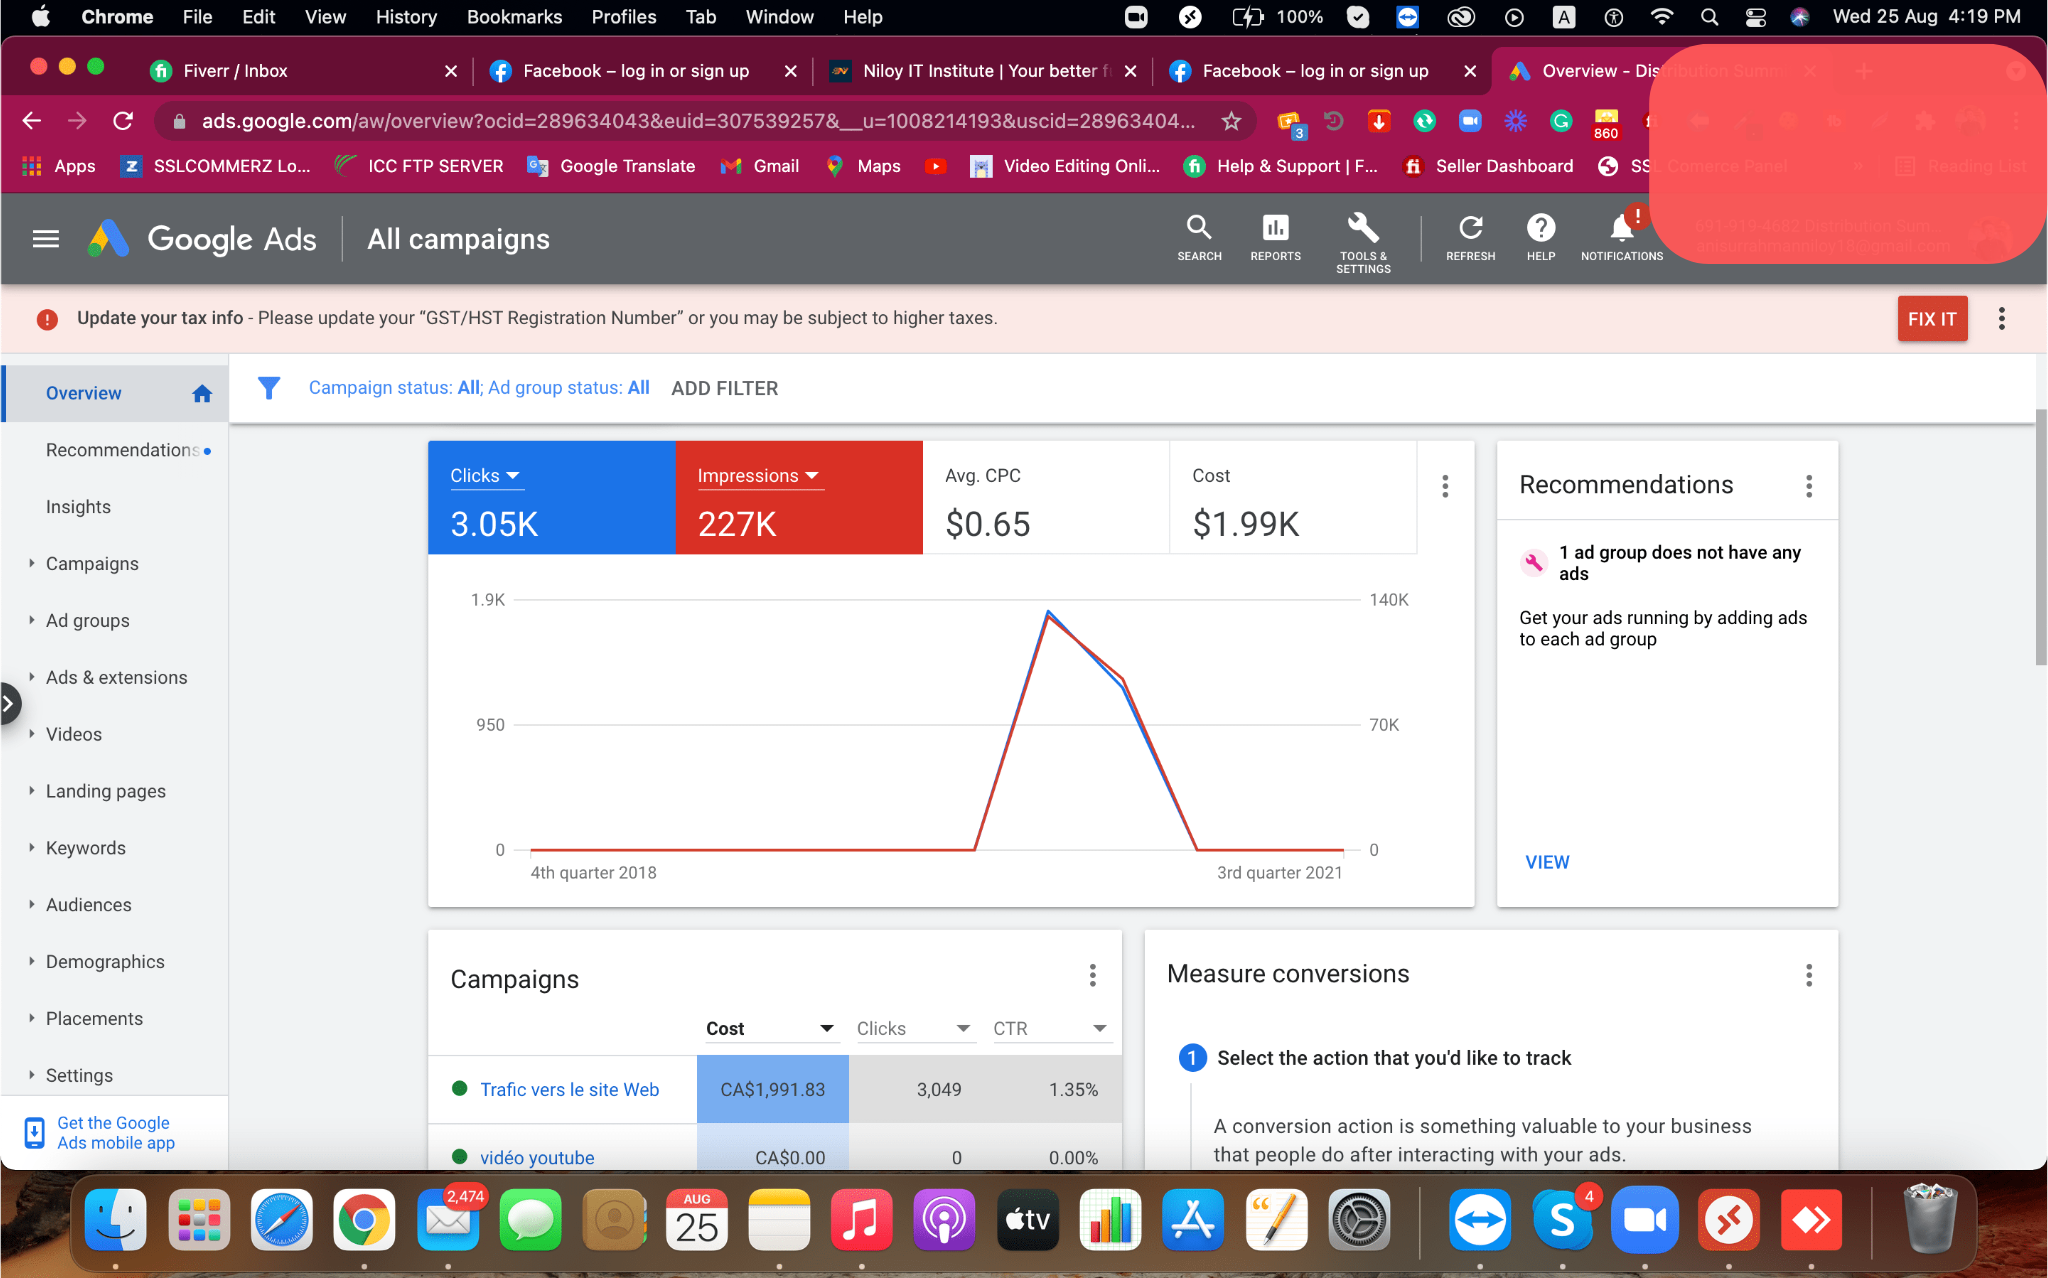Open the Reports icon in header
The height and width of the screenshot is (1278, 2048).
tap(1275, 238)
